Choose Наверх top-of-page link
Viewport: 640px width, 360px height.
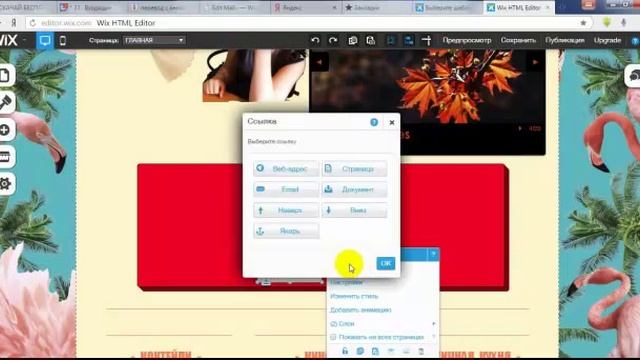(x=286, y=210)
